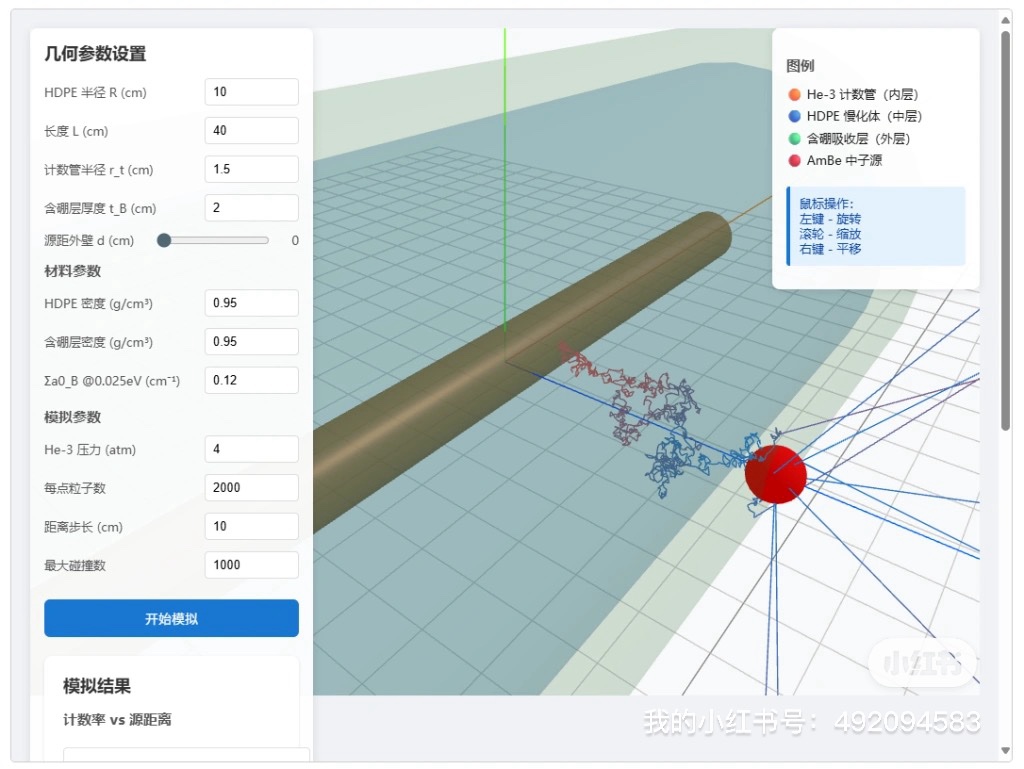Click the scroll-up arrow of page scrollbar

[1005, 18]
